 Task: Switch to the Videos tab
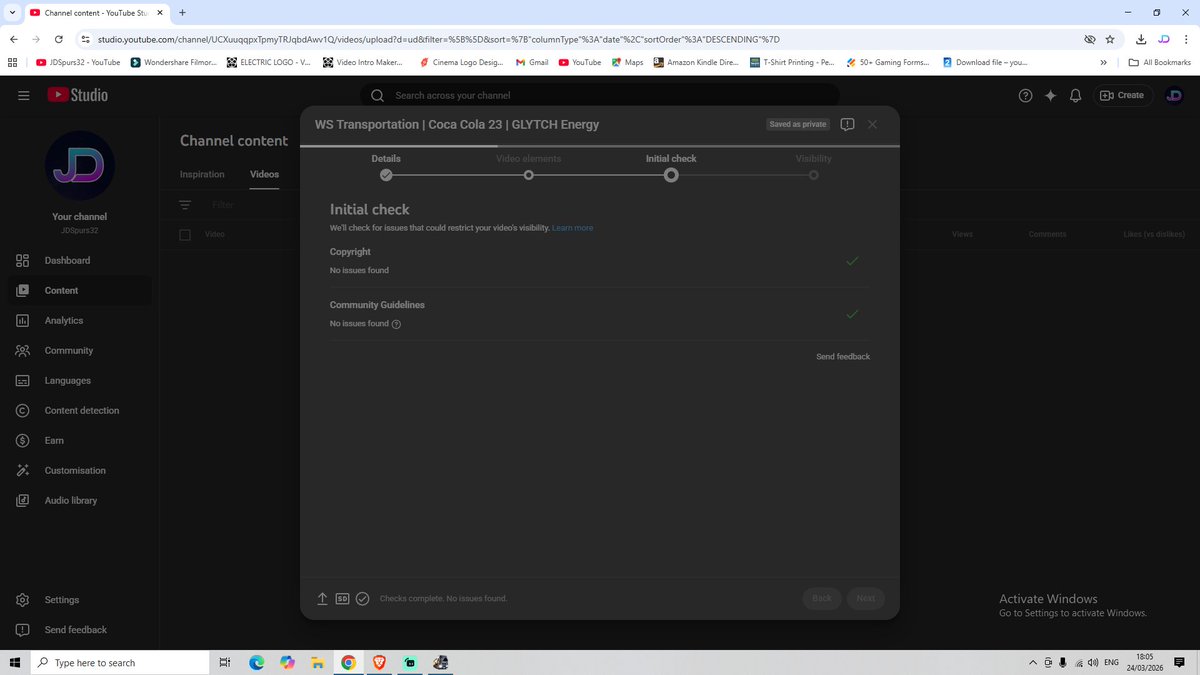264,174
